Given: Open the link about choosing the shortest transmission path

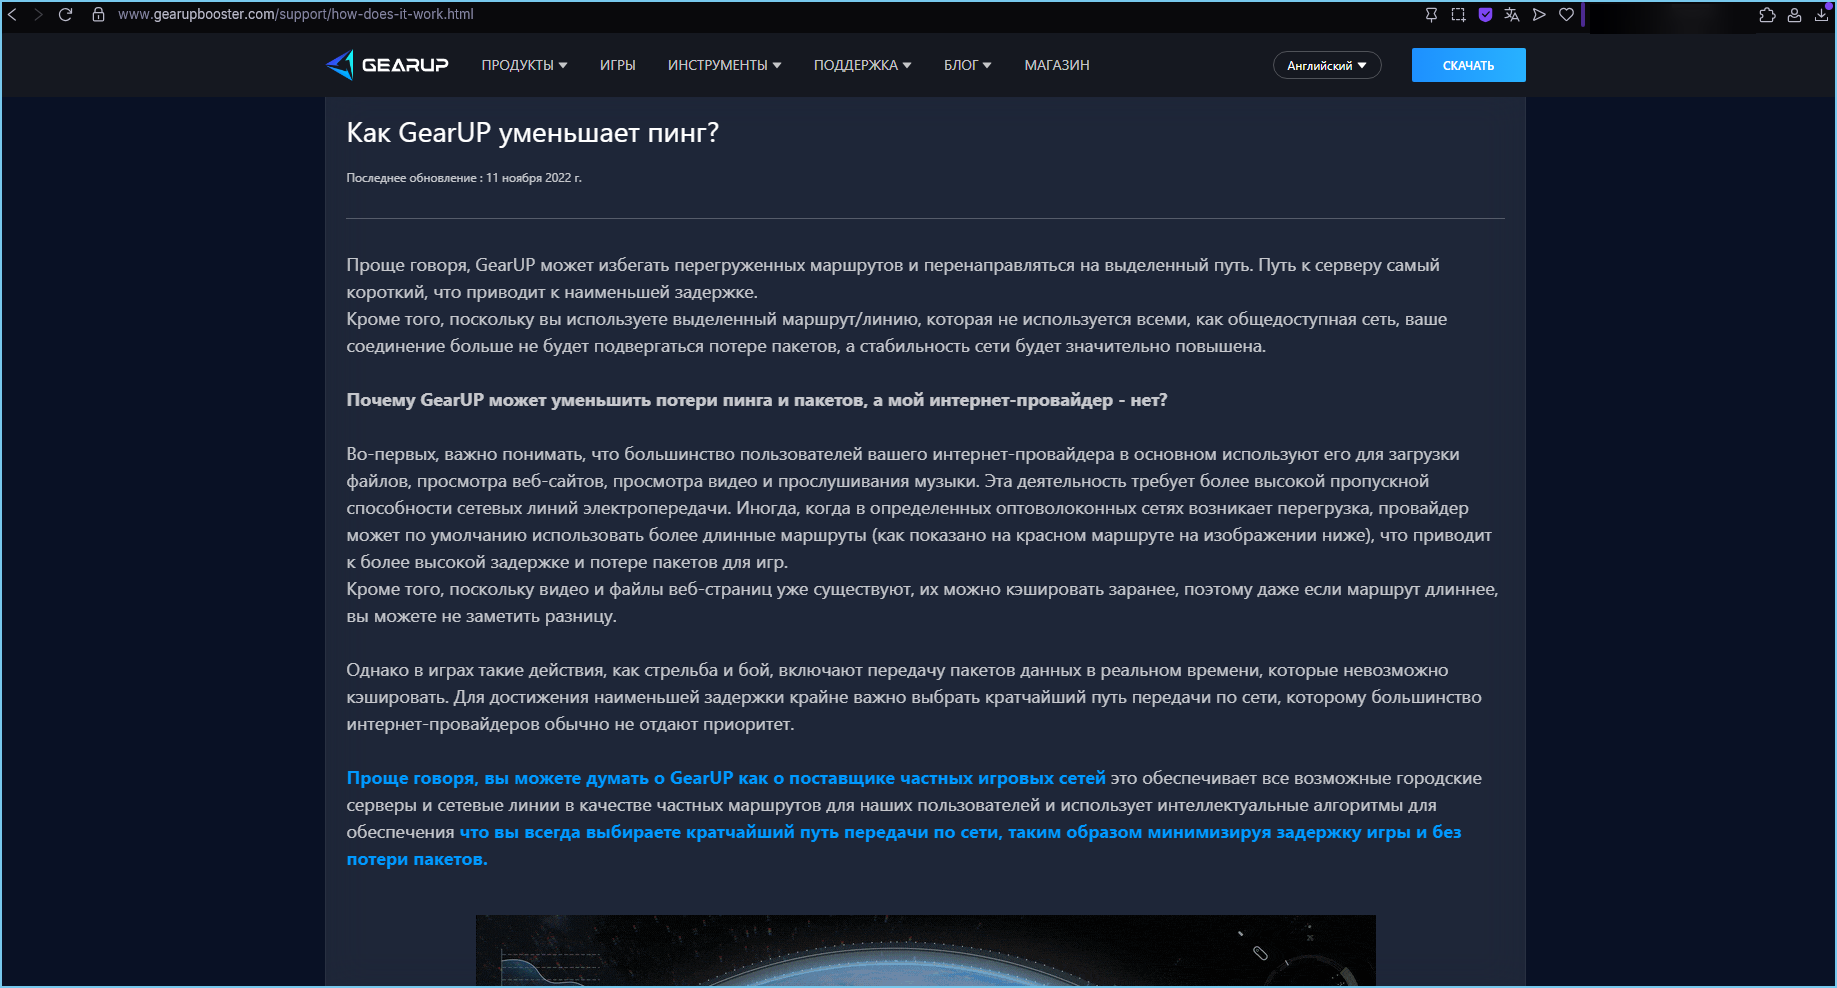Looking at the screenshot, I should (x=904, y=845).
